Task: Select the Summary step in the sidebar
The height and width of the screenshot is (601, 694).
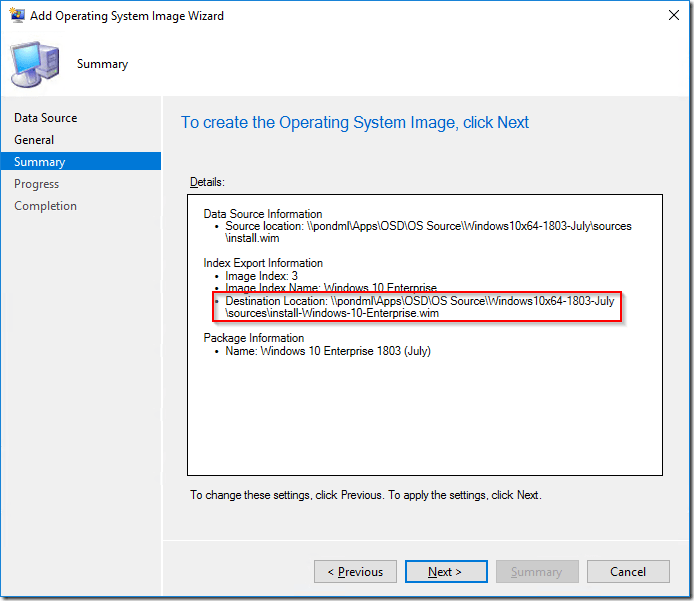Action: click(40, 162)
